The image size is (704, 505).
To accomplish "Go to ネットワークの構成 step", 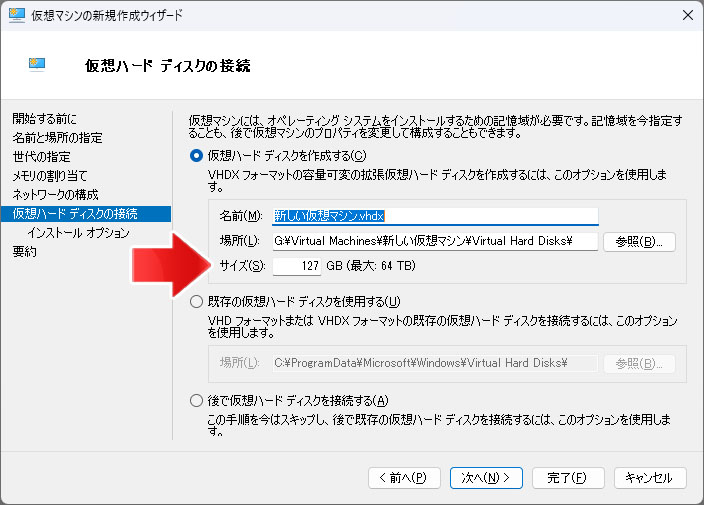I will coord(55,194).
